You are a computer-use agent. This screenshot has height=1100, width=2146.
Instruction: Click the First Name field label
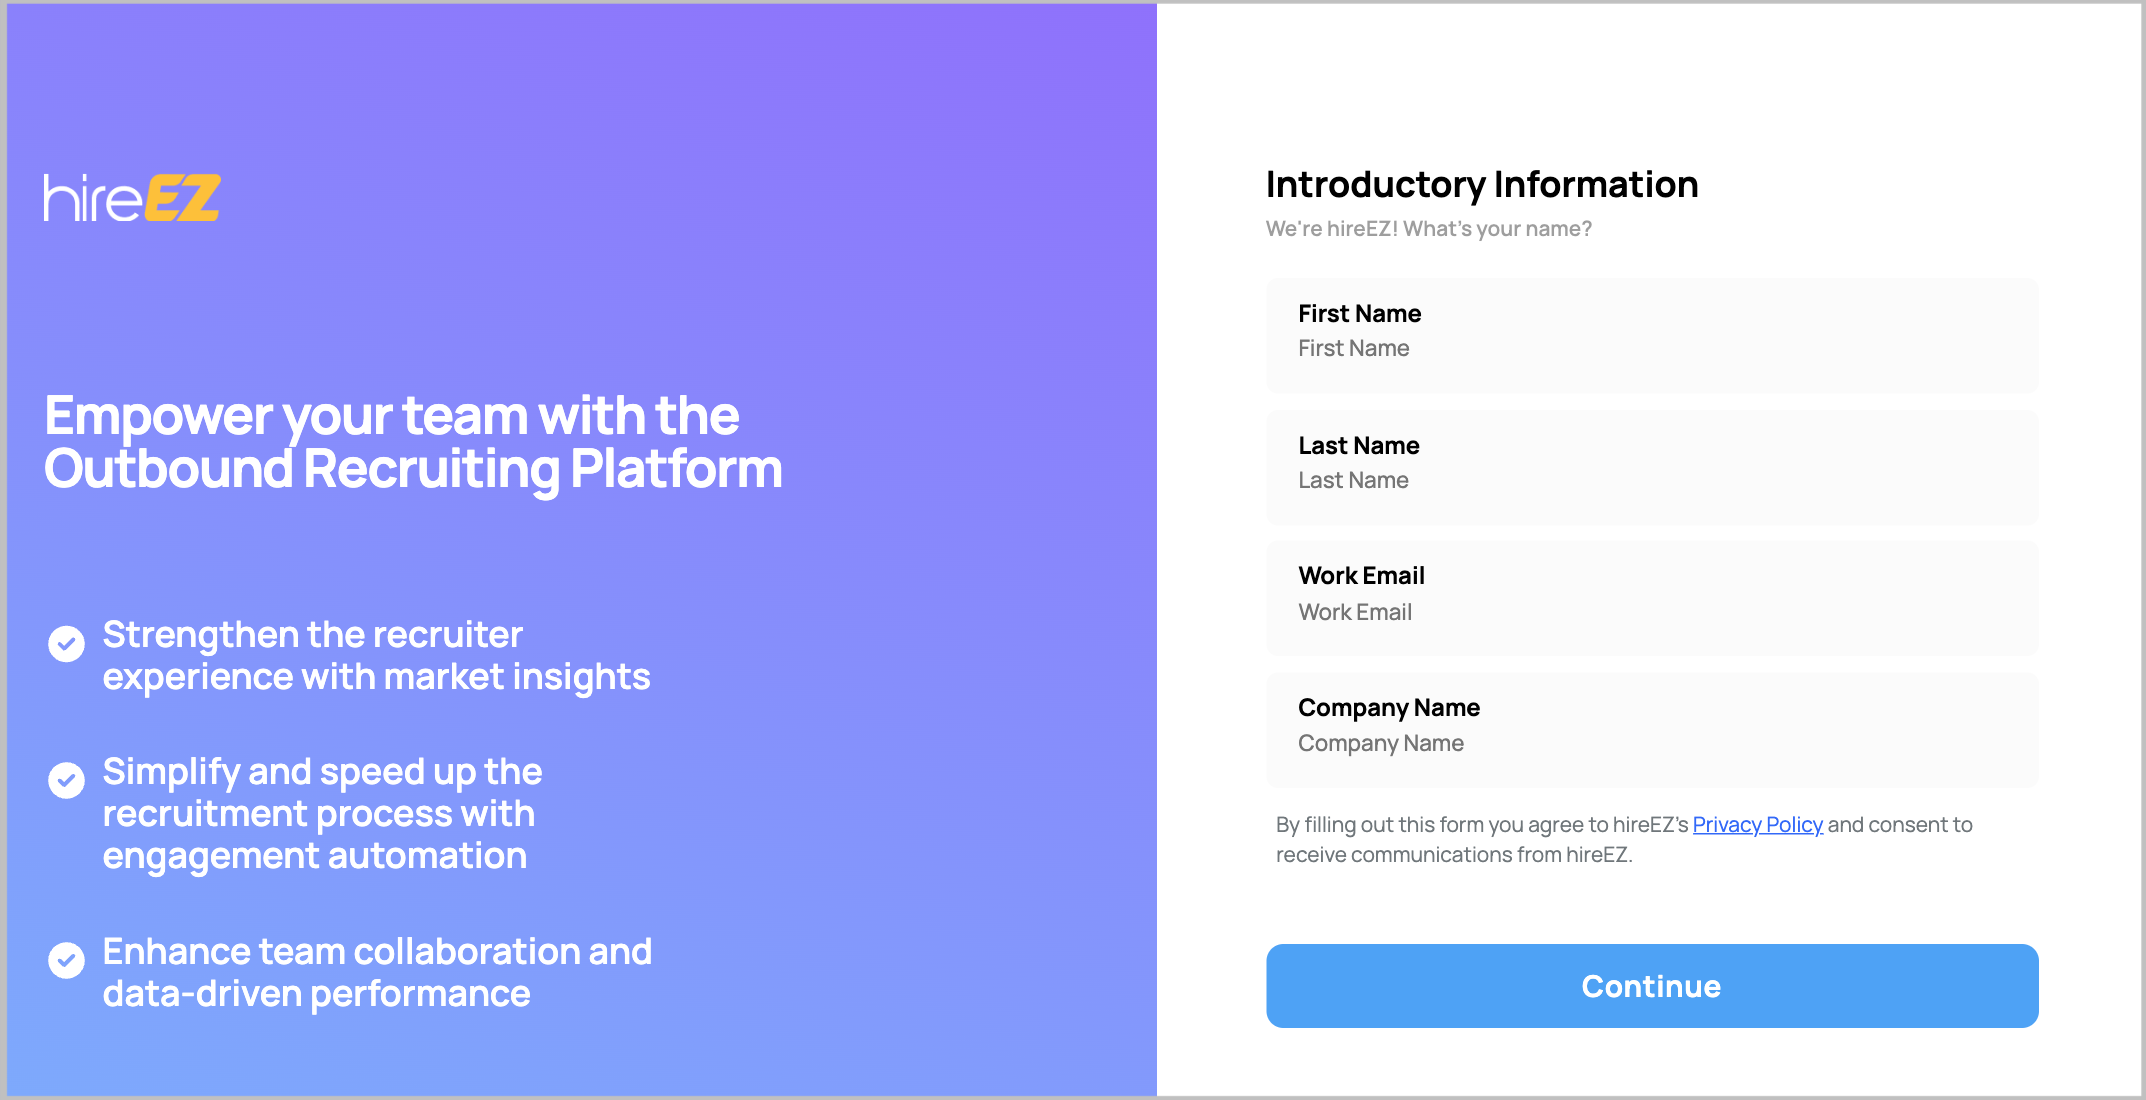(1359, 313)
